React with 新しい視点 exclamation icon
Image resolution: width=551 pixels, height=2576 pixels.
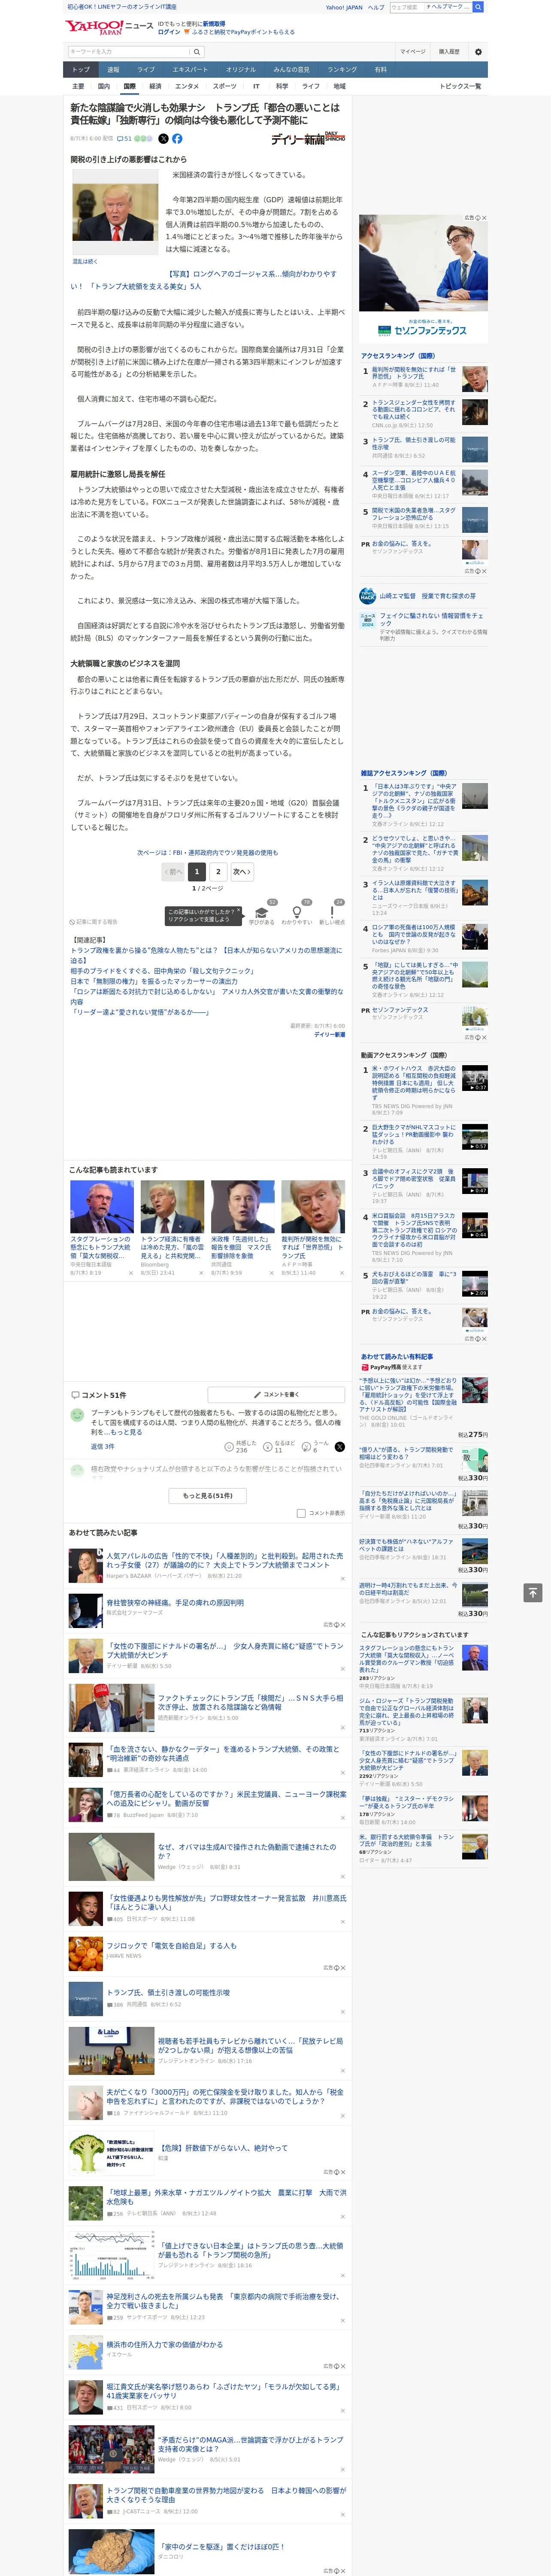click(332, 913)
